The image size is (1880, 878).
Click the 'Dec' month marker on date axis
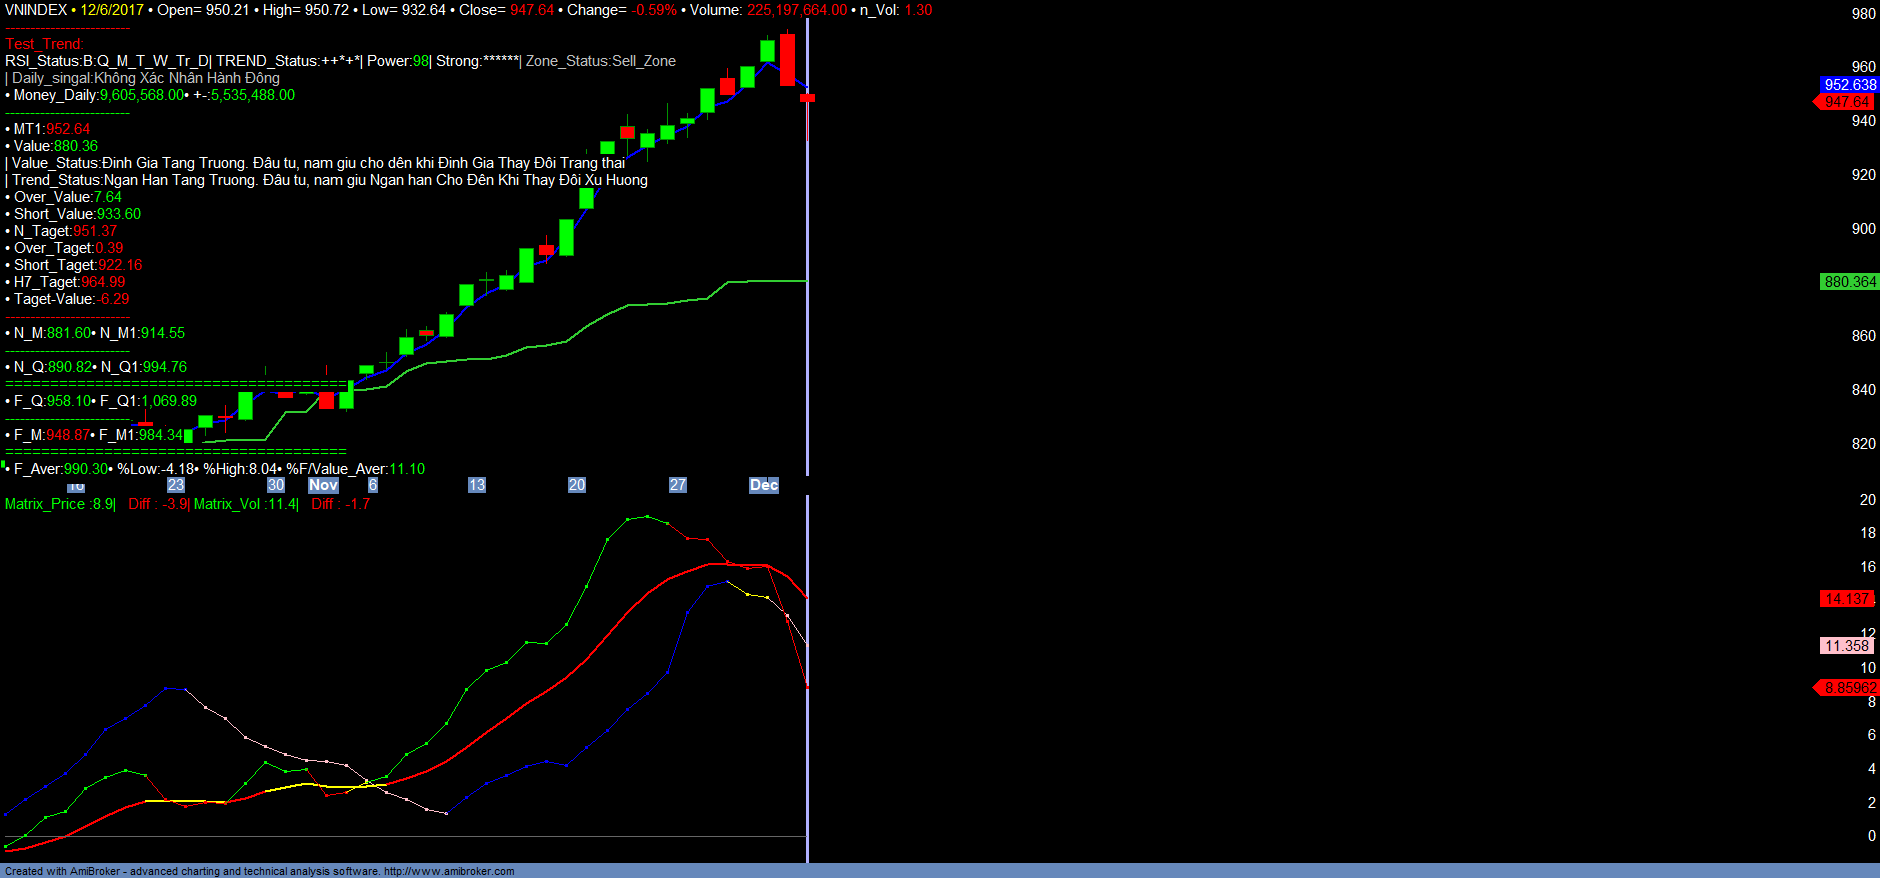(764, 485)
